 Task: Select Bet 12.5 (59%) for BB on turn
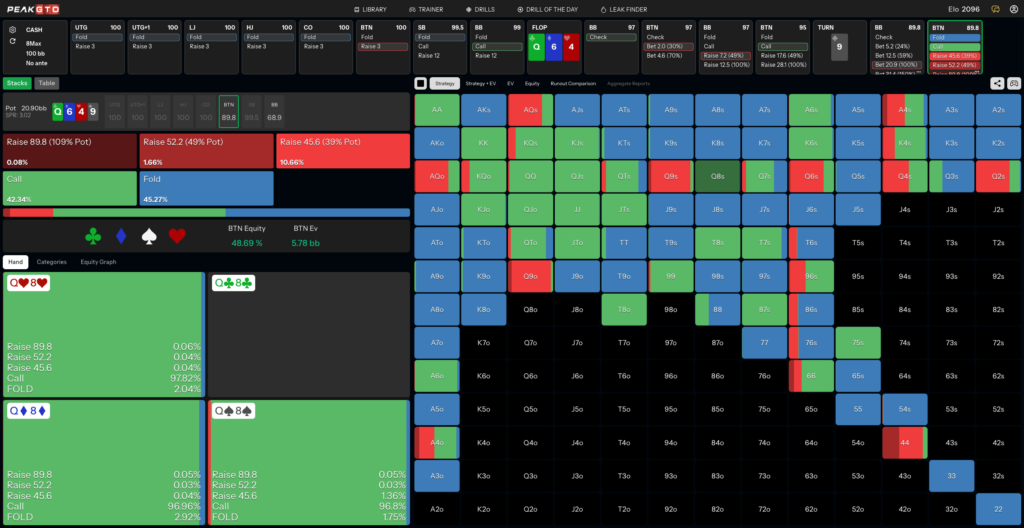click(898, 56)
